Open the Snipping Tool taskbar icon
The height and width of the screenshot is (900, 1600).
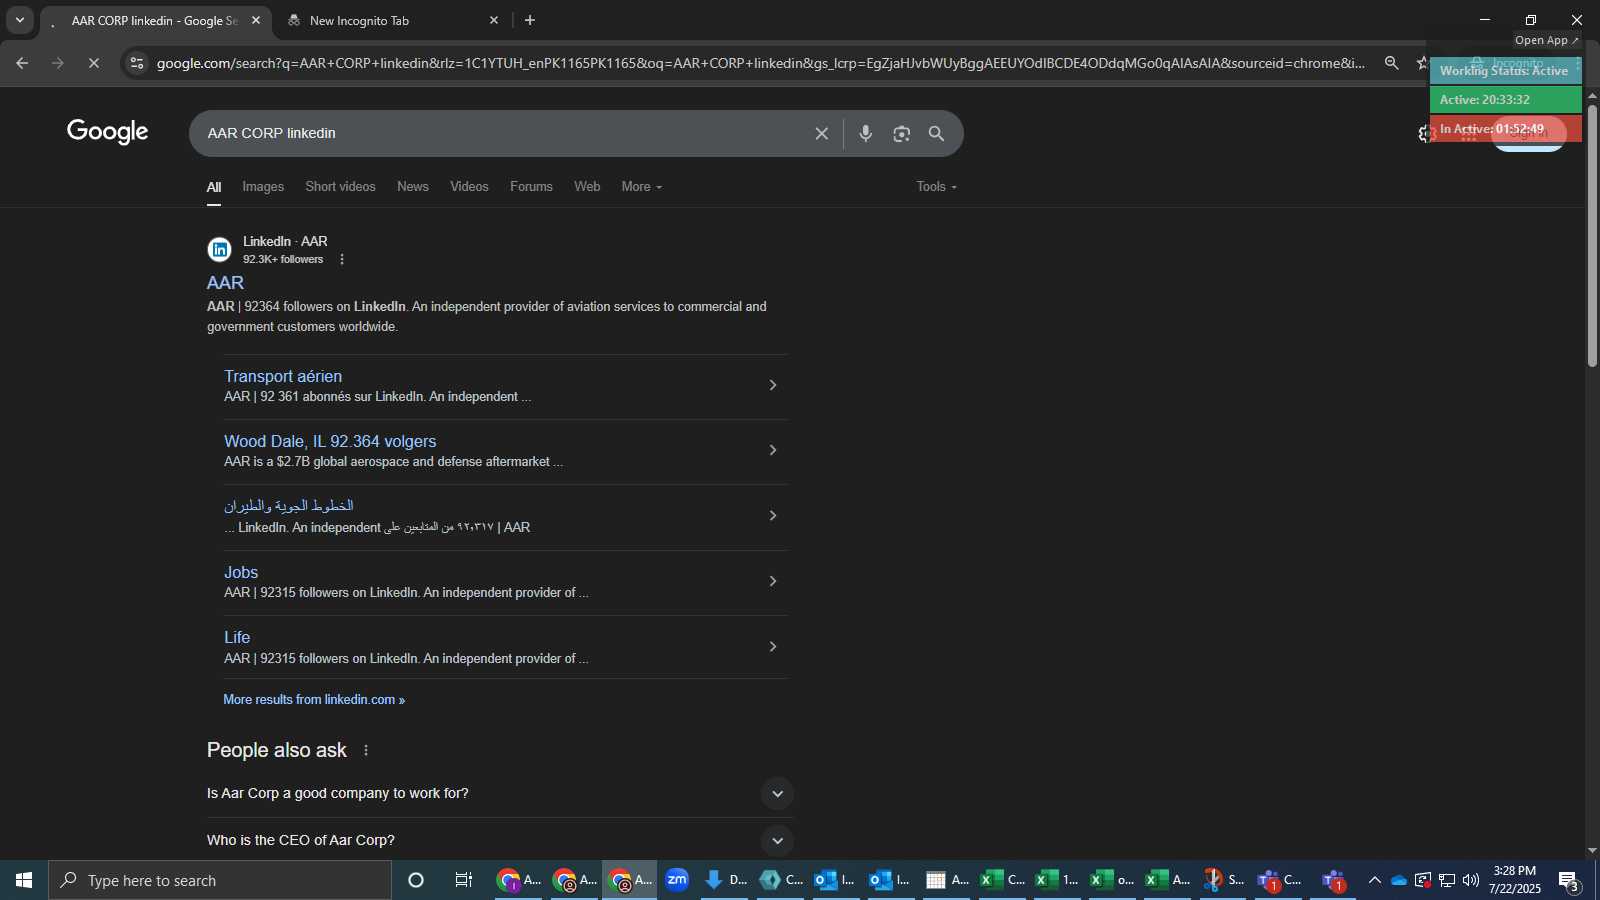pos(1225,880)
